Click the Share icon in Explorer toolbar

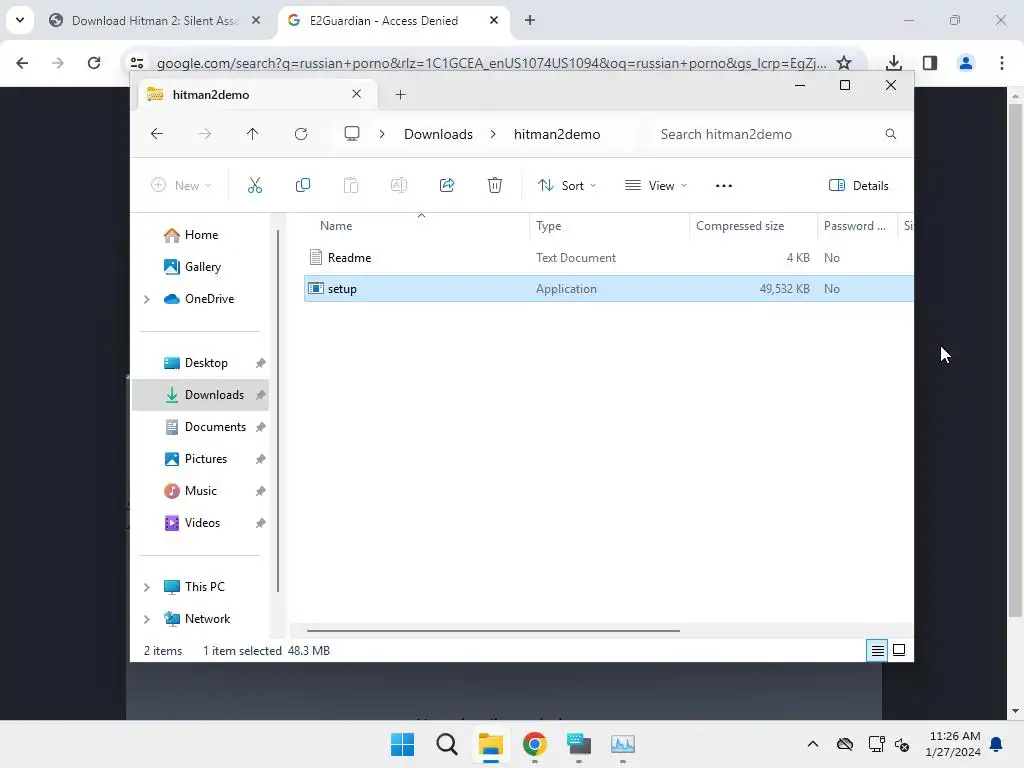point(447,185)
